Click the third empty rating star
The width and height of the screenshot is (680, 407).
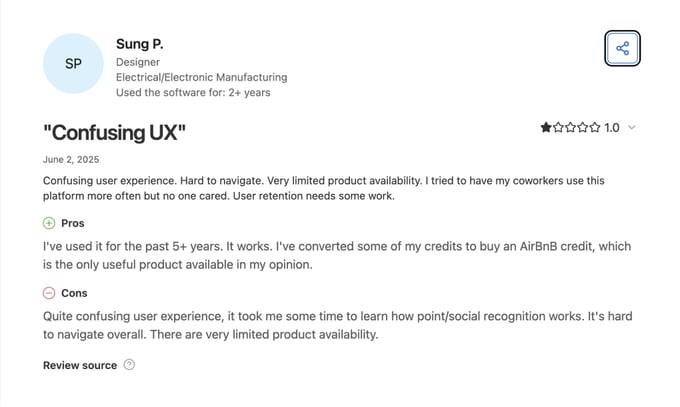571,128
